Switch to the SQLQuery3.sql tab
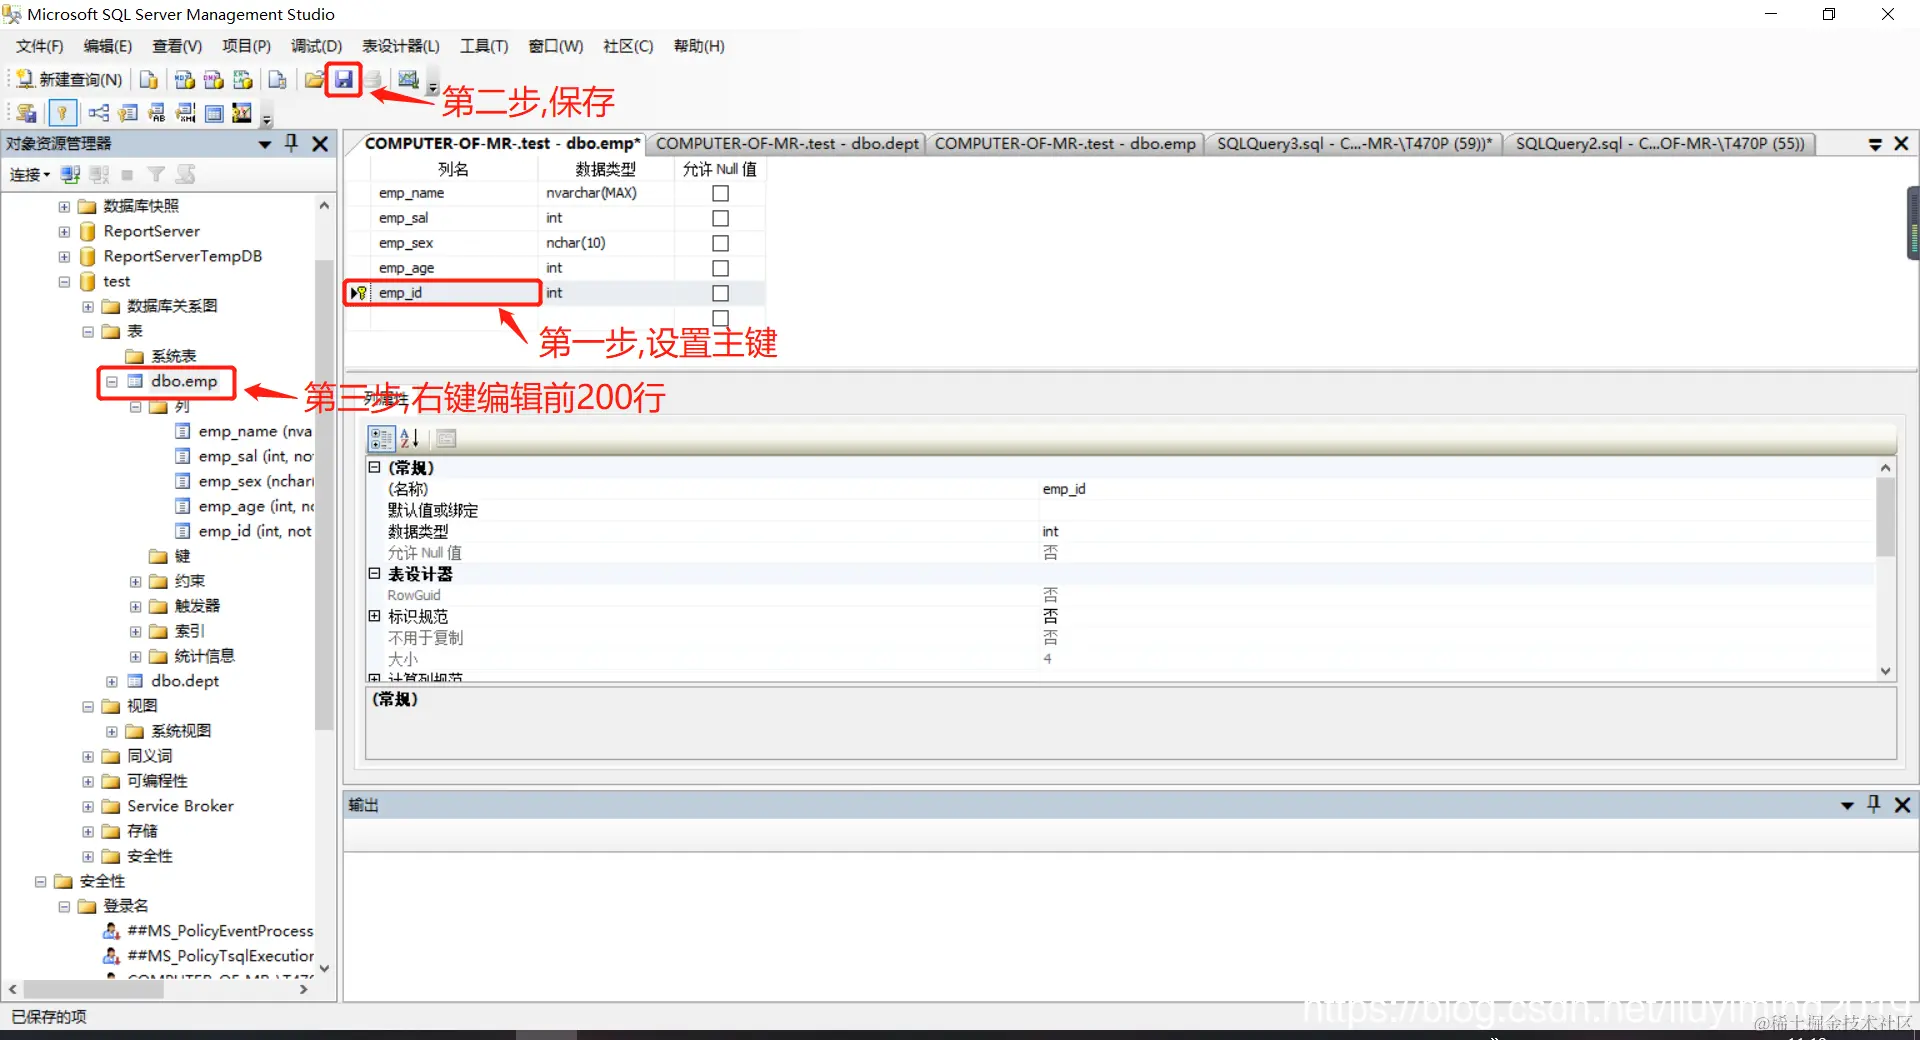The width and height of the screenshot is (1920, 1040). [x=1354, y=143]
